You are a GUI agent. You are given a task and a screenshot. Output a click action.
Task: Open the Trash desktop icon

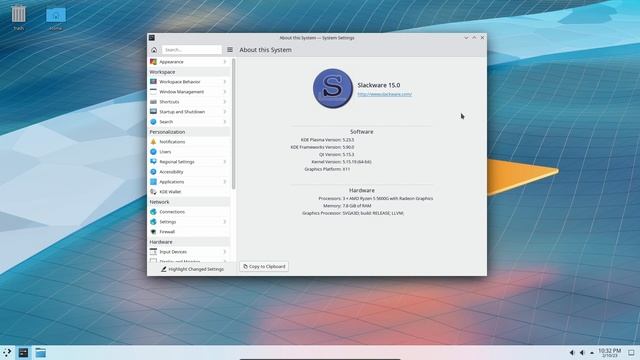pos(18,18)
